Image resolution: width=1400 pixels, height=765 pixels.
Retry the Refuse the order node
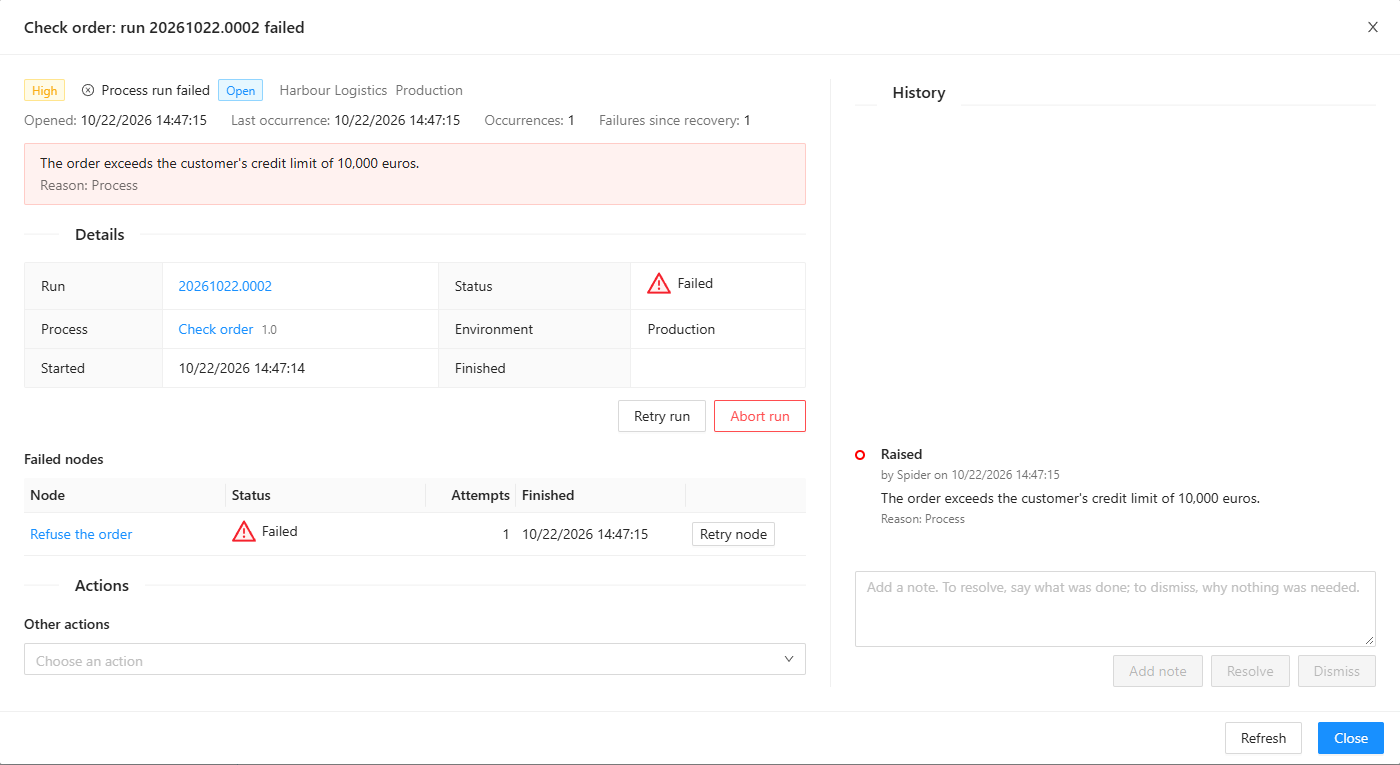pyautogui.click(x=733, y=534)
